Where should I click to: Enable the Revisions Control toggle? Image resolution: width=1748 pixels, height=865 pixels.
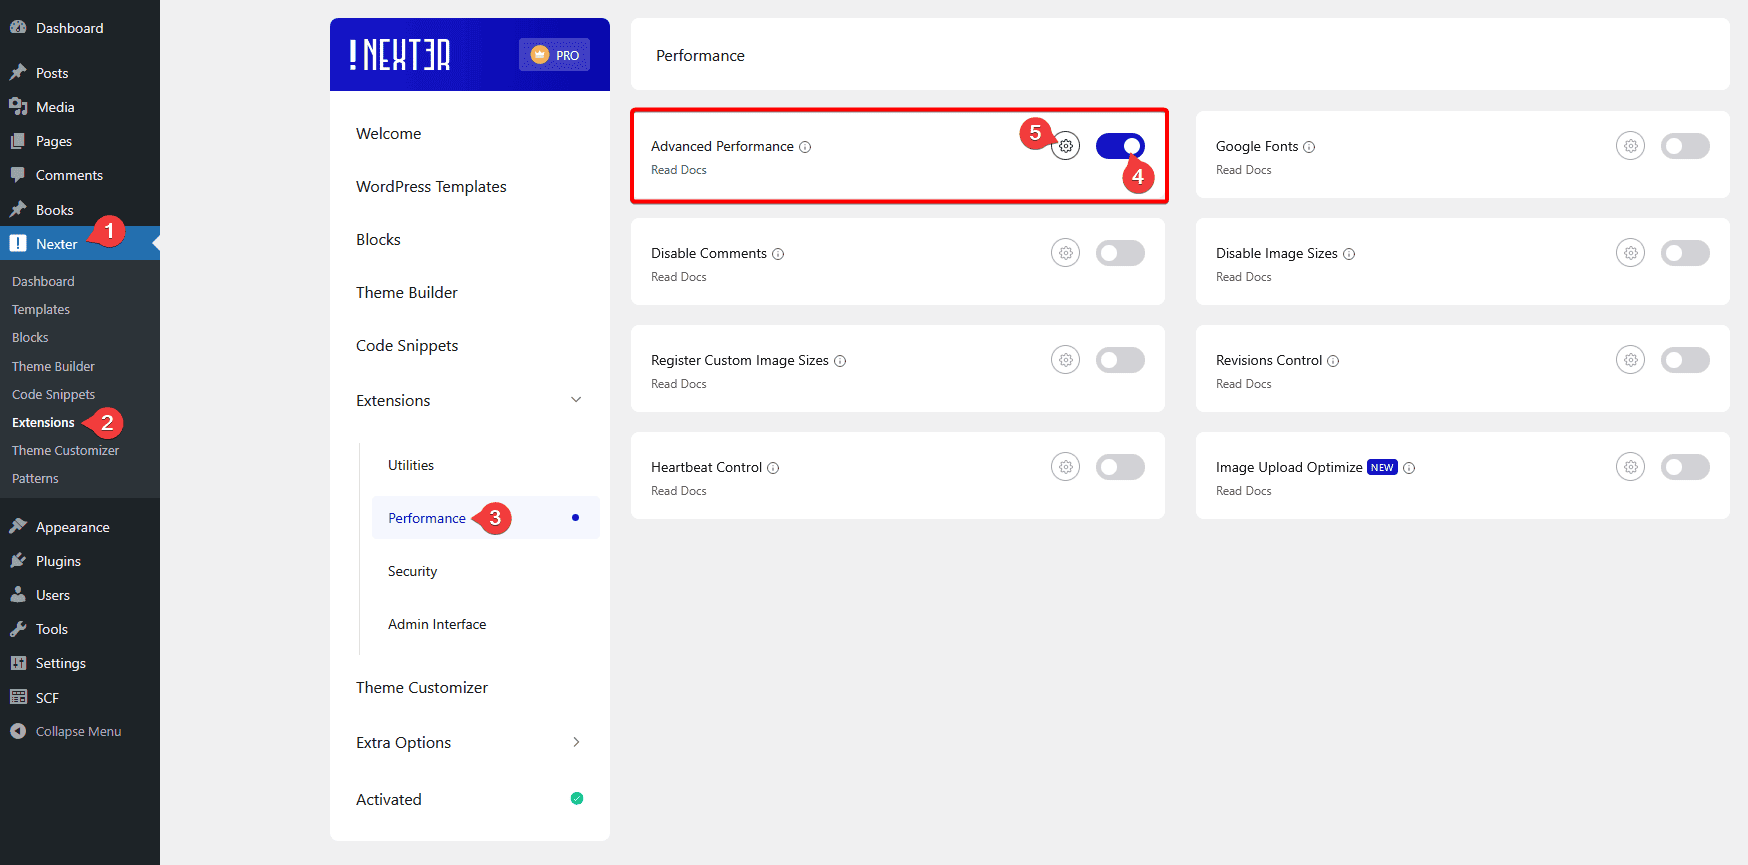pyautogui.click(x=1685, y=360)
